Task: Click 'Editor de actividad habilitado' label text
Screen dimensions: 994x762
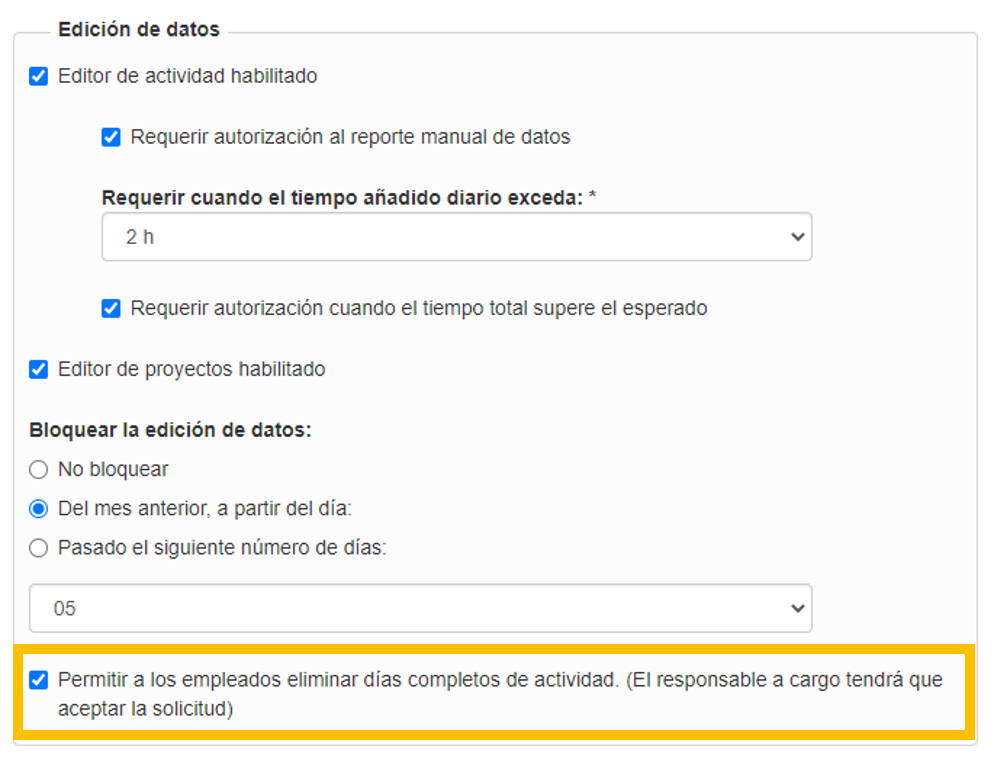Action: pos(187,77)
